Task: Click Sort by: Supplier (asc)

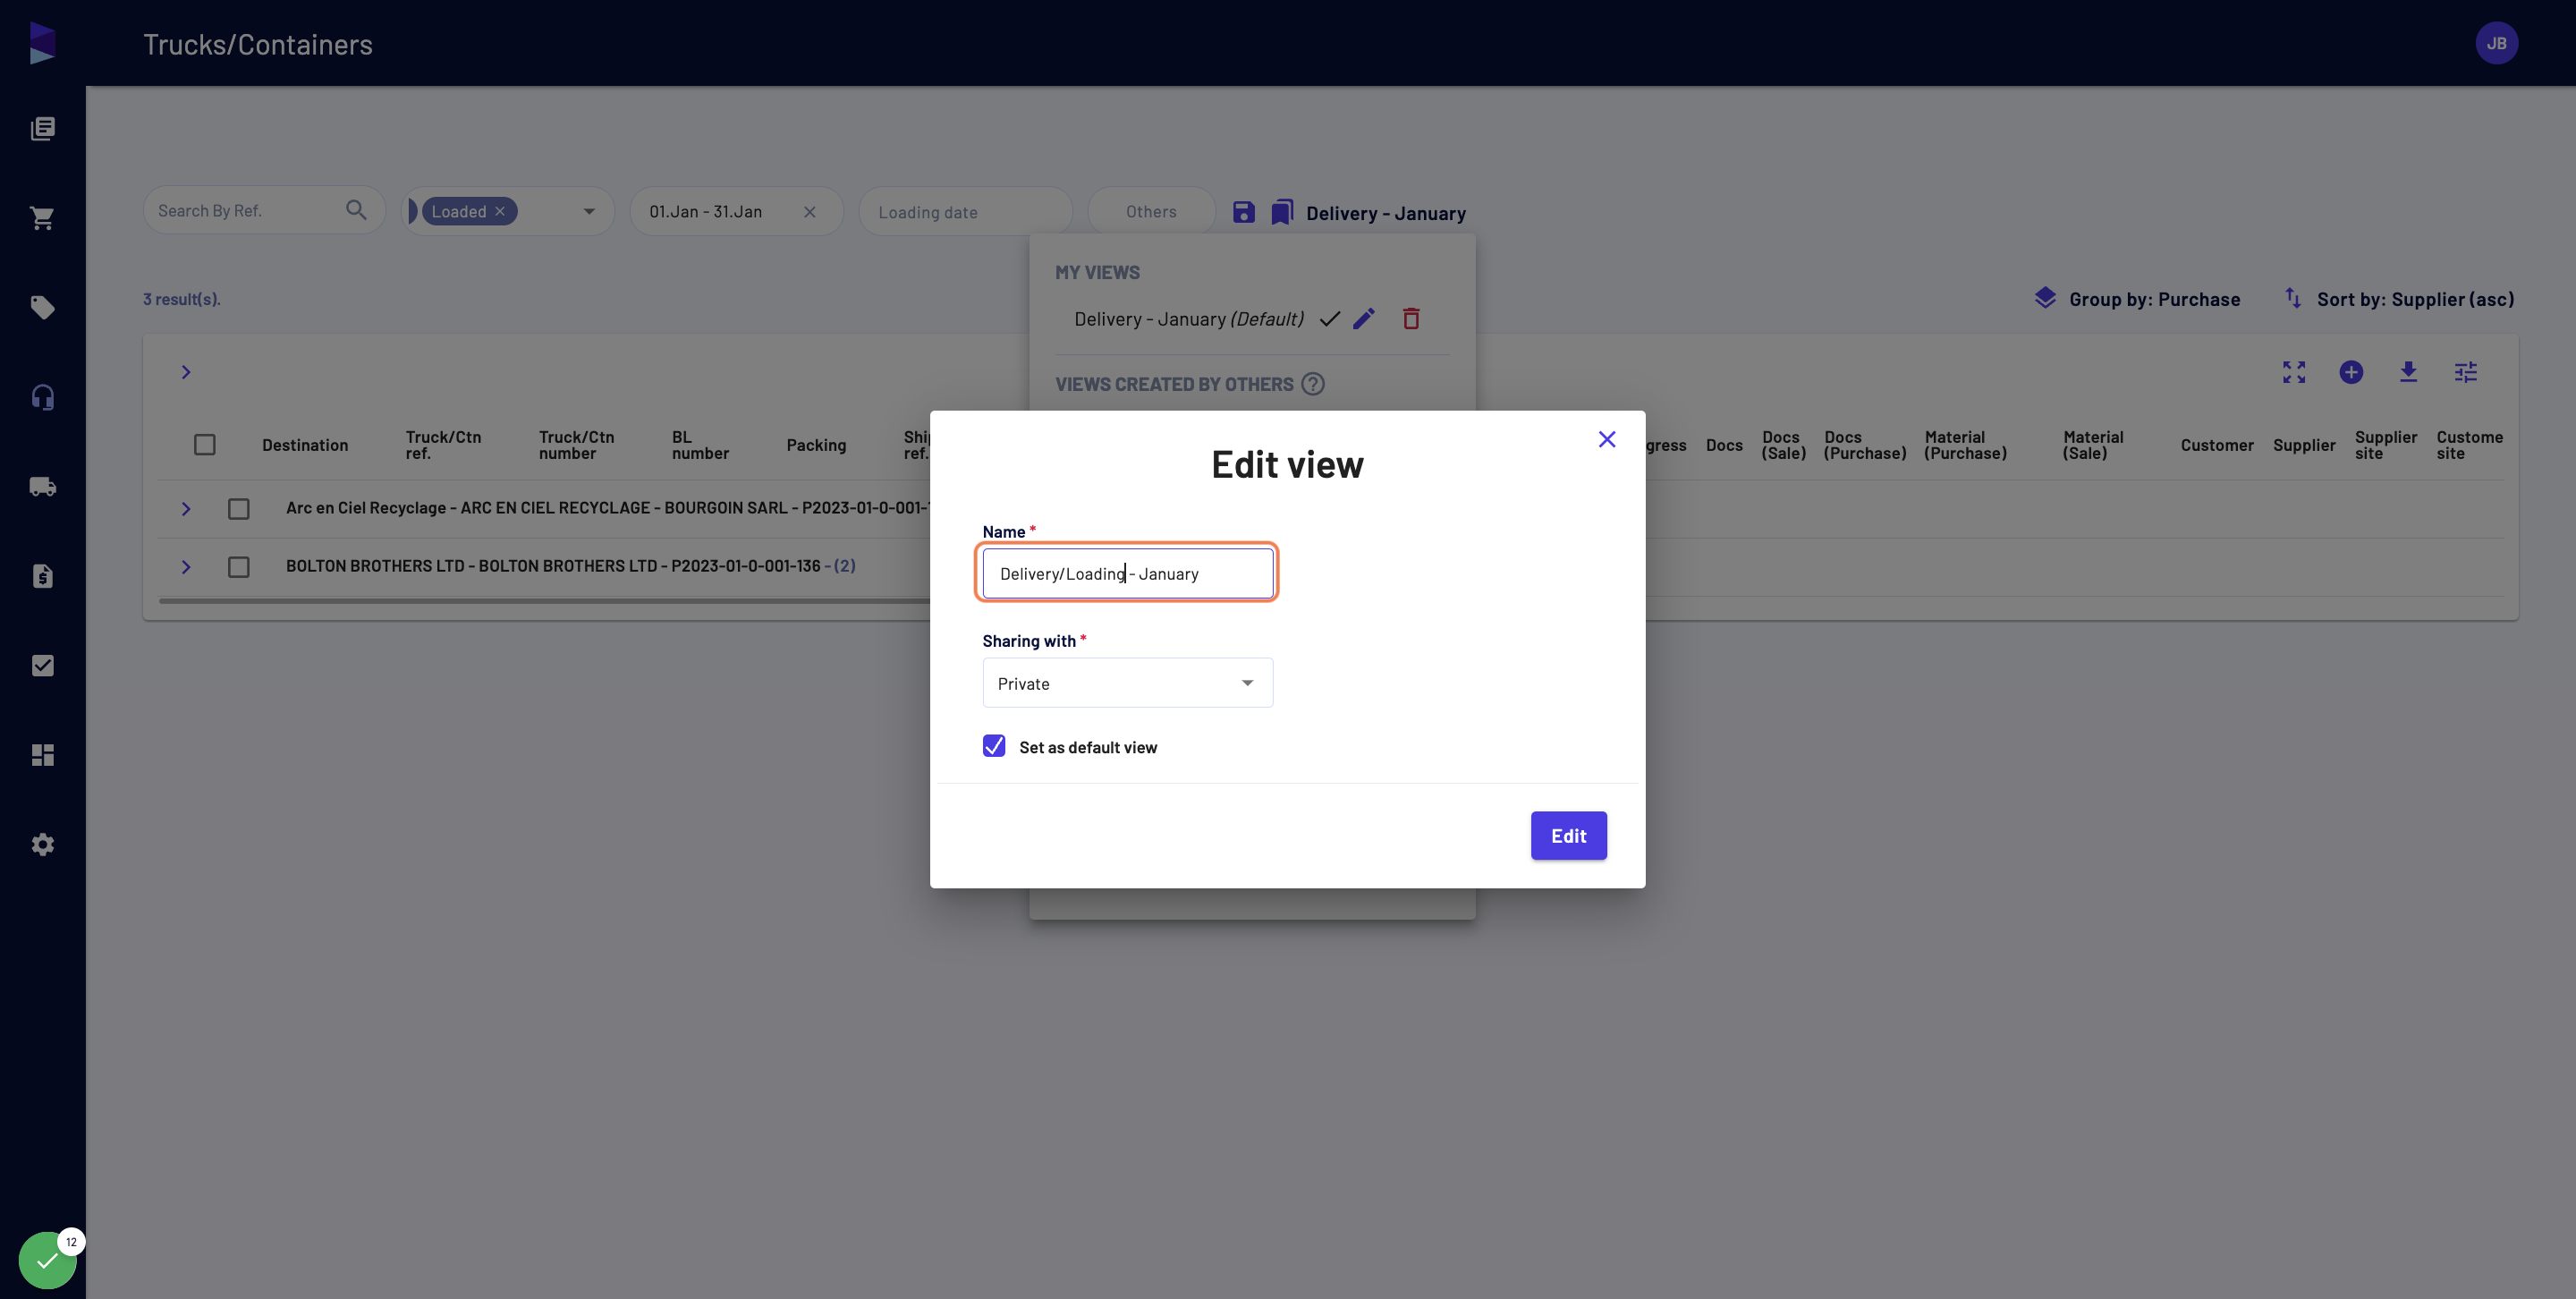Action: pos(2398,299)
